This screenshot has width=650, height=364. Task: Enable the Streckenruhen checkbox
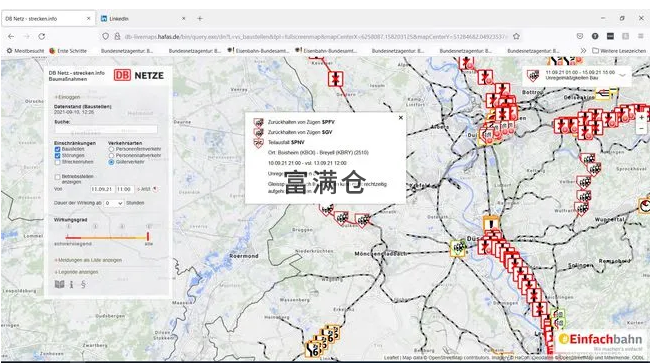[x=57, y=162]
